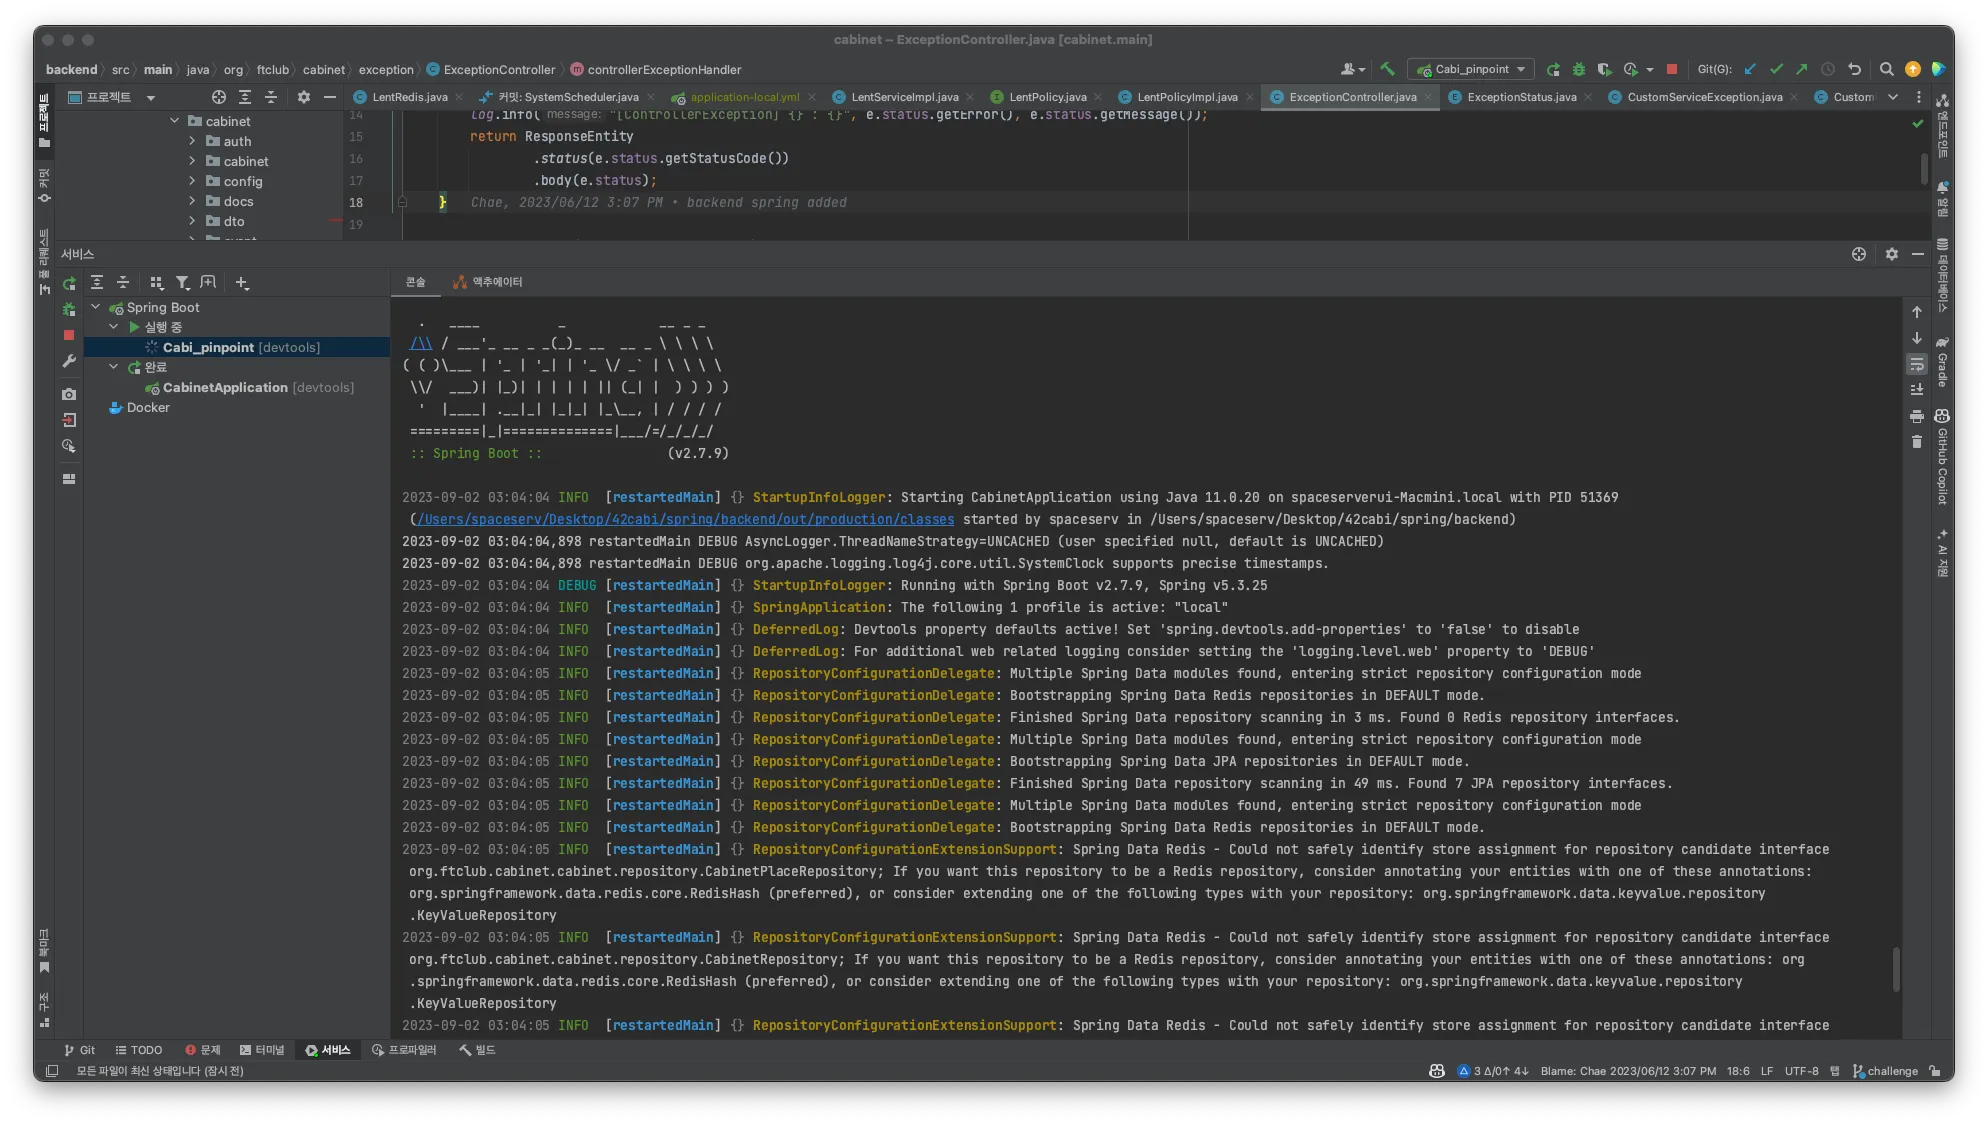This screenshot has height=1123, width=1988.
Task: Click the Clear All trash icon in console
Action: [1916, 442]
